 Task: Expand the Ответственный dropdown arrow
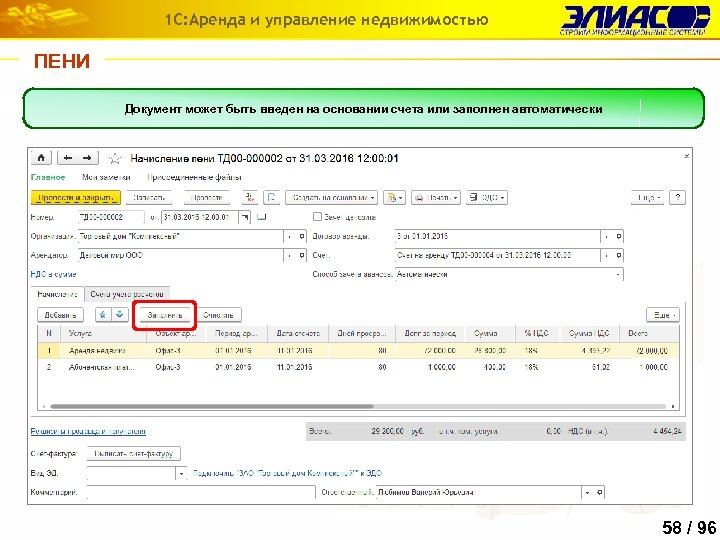587,493
